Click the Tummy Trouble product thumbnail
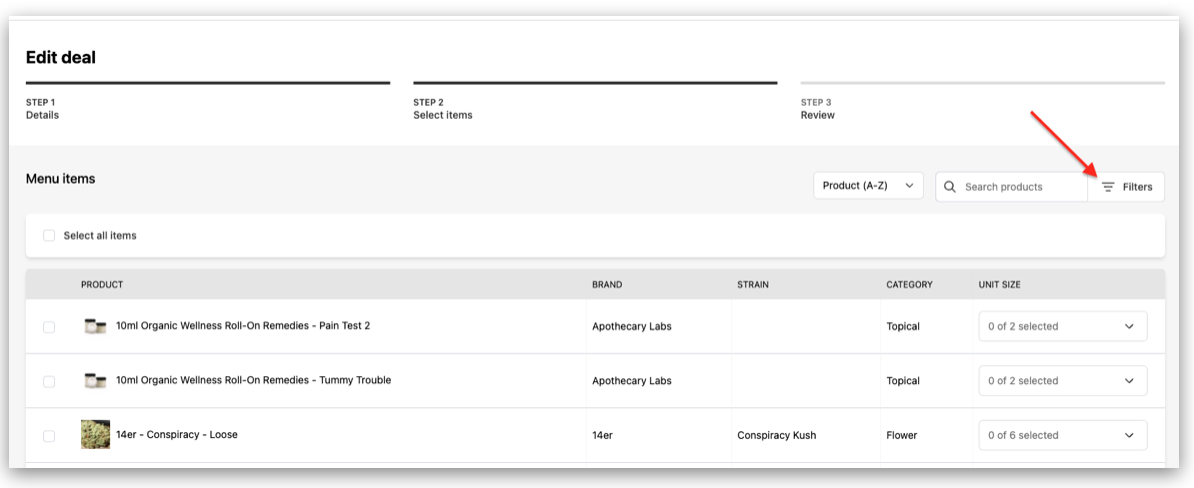 tap(95, 381)
